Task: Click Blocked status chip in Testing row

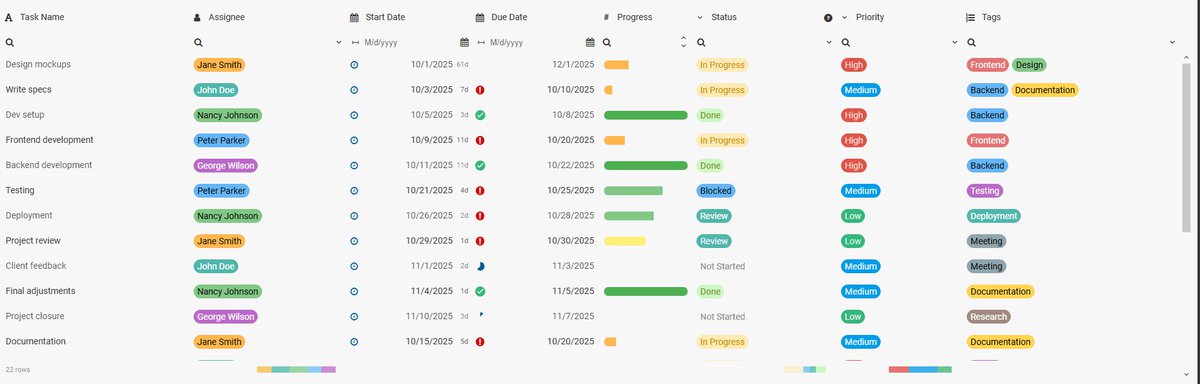Action: [716, 190]
